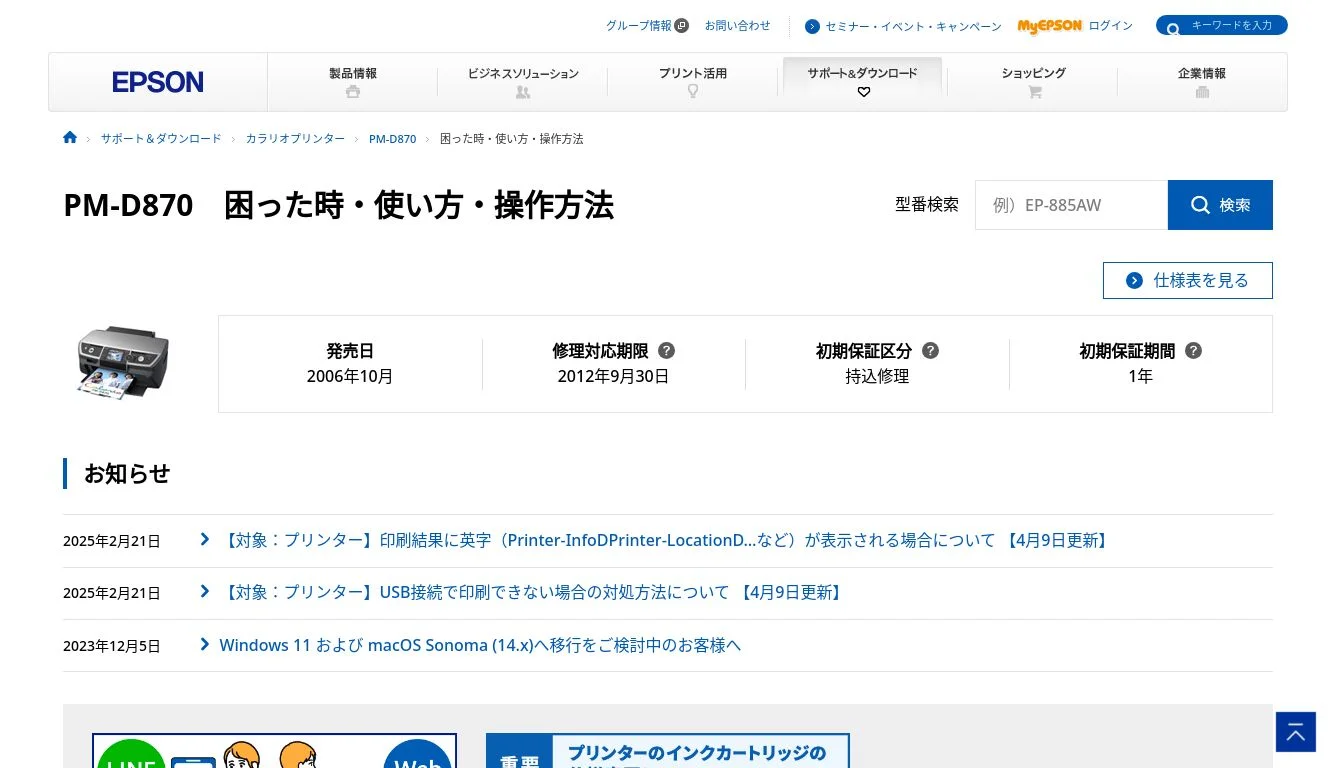Click chevron before 印刷結果に英字 notice
The height and width of the screenshot is (768, 1336).
(x=205, y=539)
